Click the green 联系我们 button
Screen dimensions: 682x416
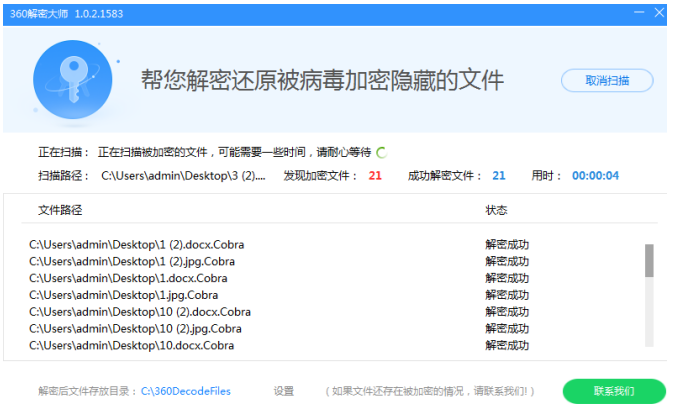(614, 391)
